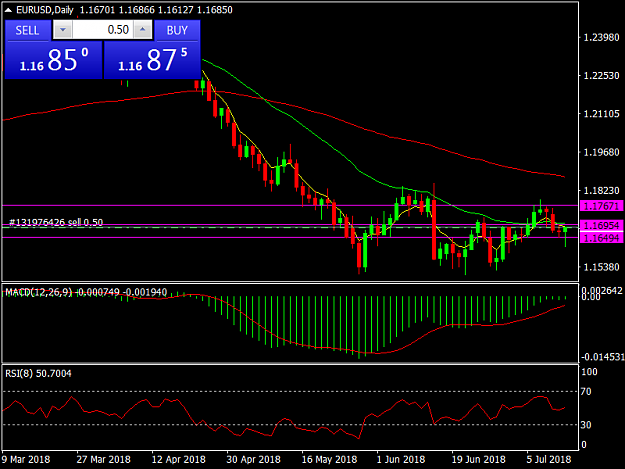Click the 5 Jul 2018 date label
The height and width of the screenshot is (469, 625).
tap(549, 459)
